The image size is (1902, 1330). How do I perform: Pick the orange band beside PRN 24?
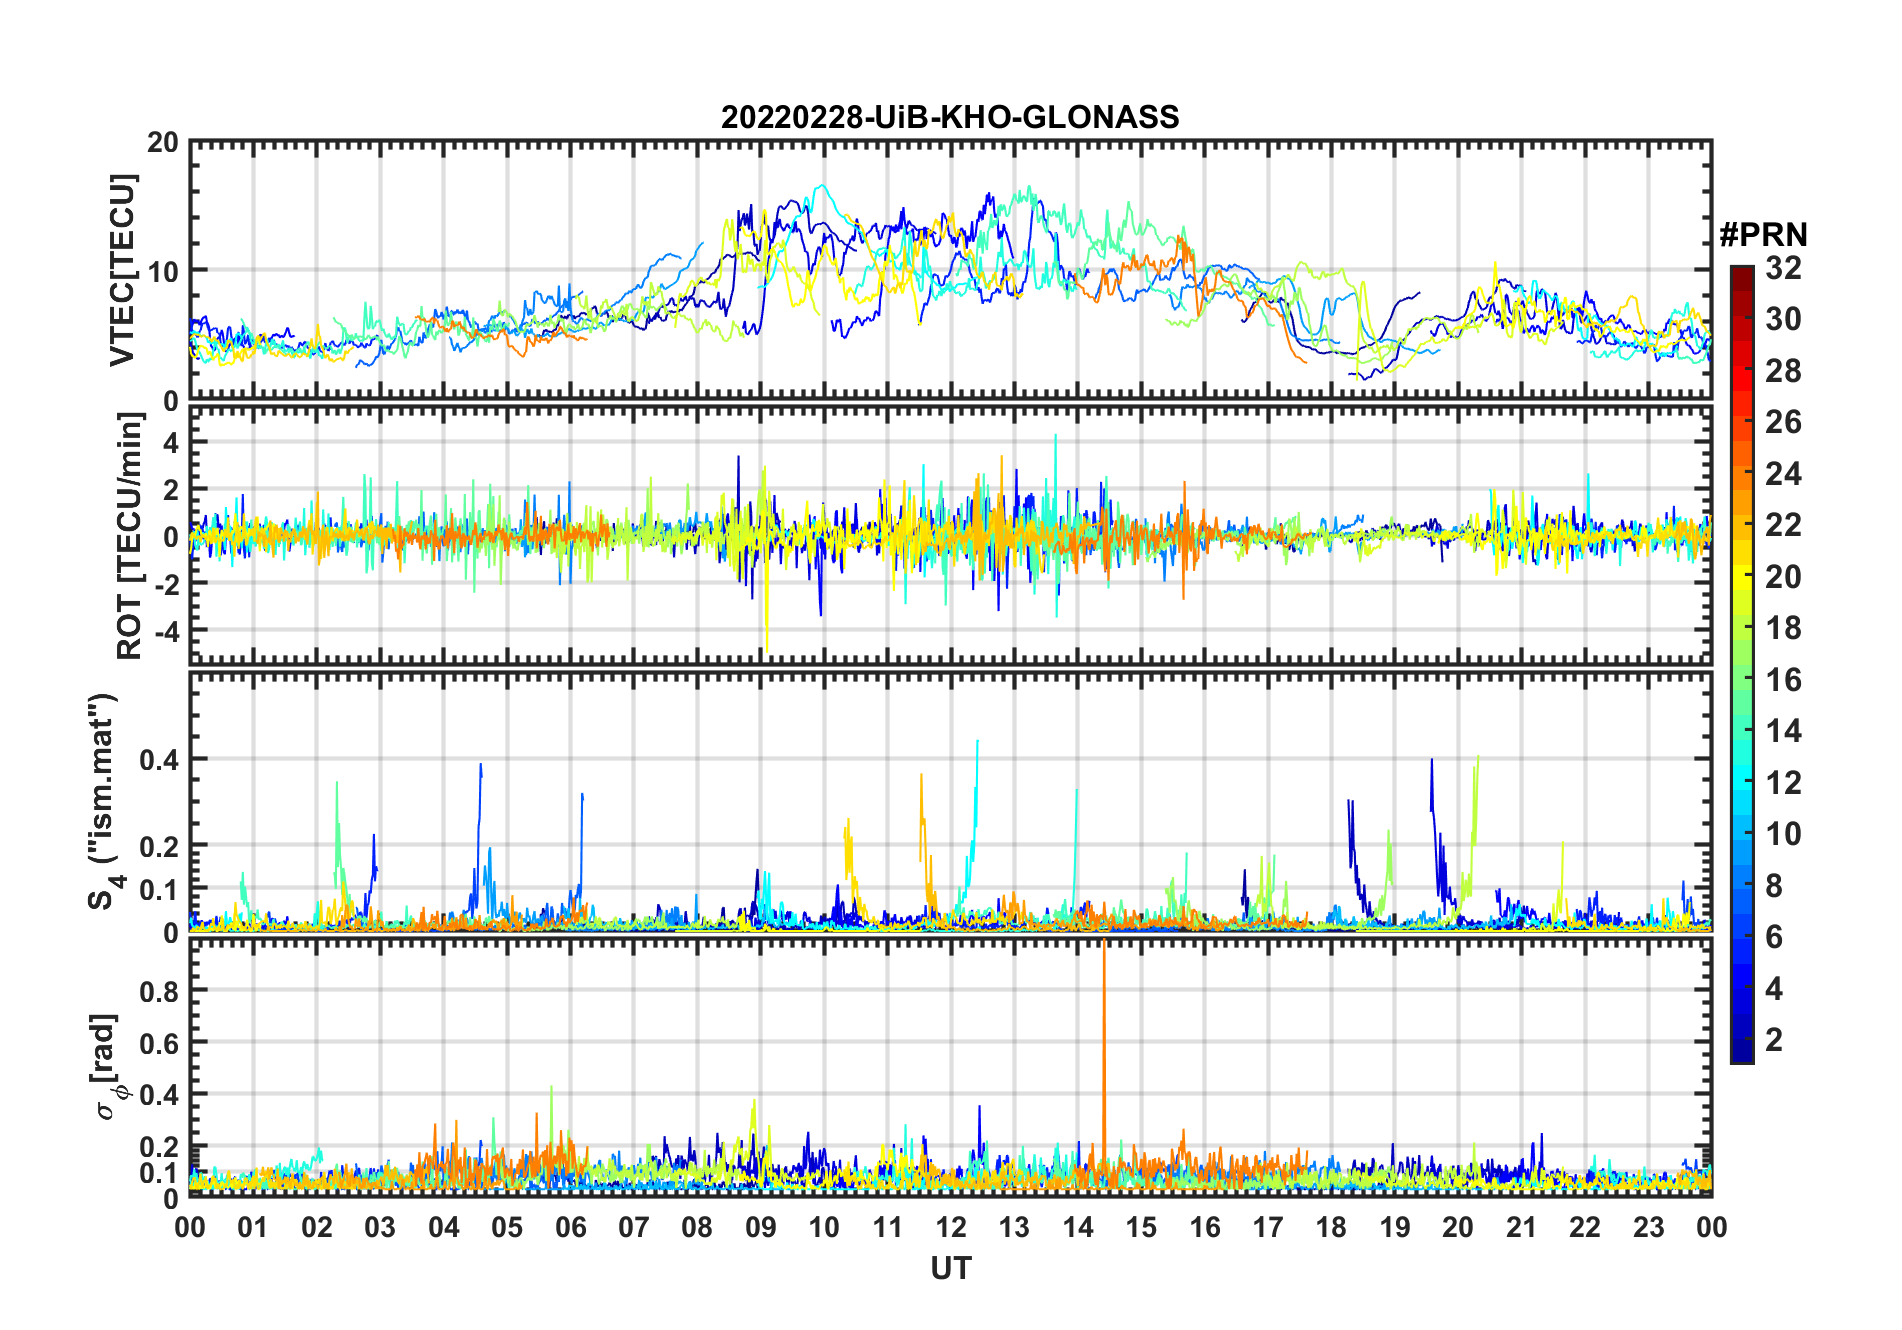pos(1742,474)
